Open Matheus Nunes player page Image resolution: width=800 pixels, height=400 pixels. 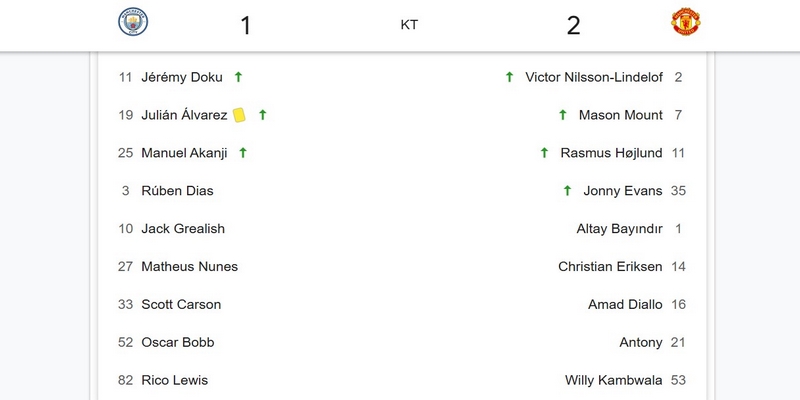189,267
